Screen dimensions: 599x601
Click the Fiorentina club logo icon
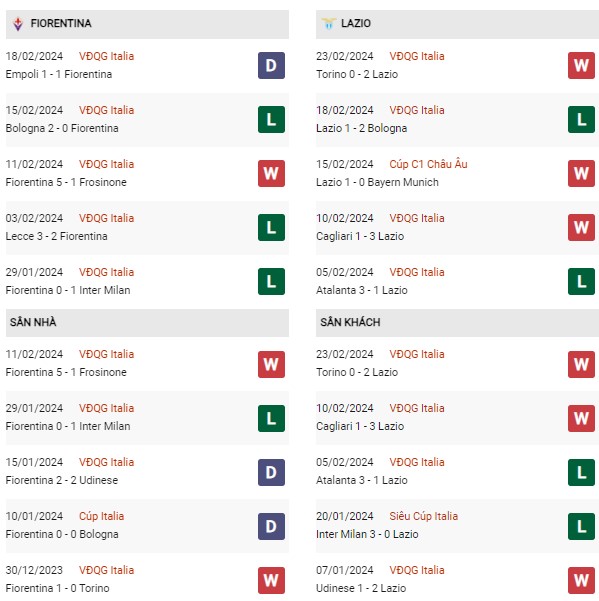click(18, 24)
